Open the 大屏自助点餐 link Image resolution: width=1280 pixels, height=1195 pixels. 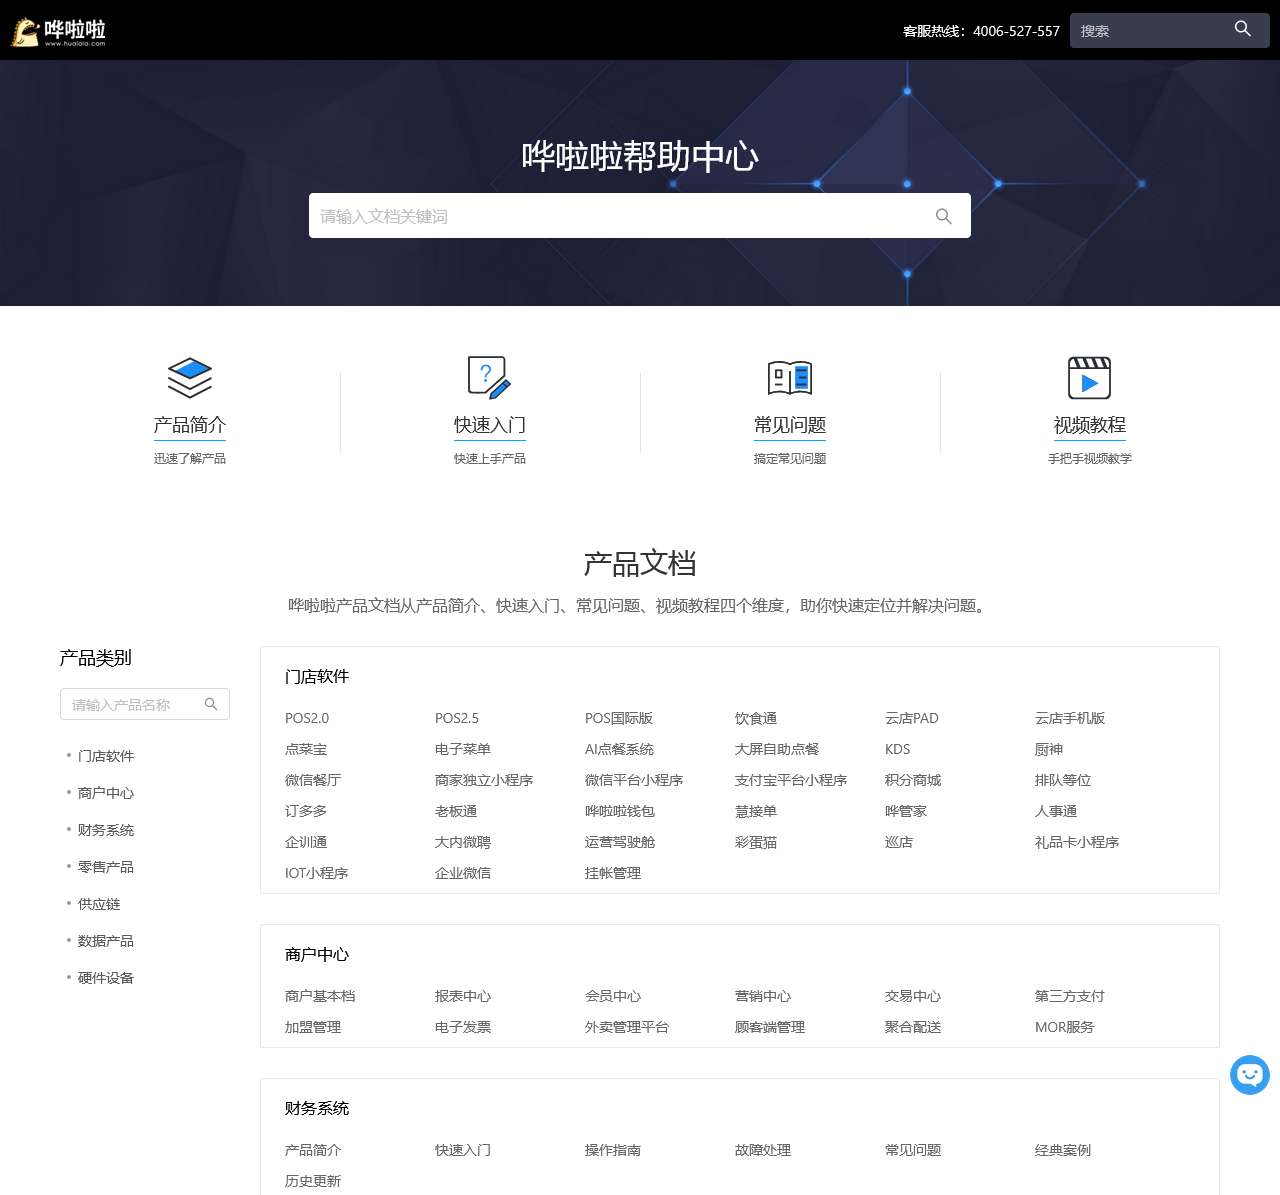coord(777,749)
